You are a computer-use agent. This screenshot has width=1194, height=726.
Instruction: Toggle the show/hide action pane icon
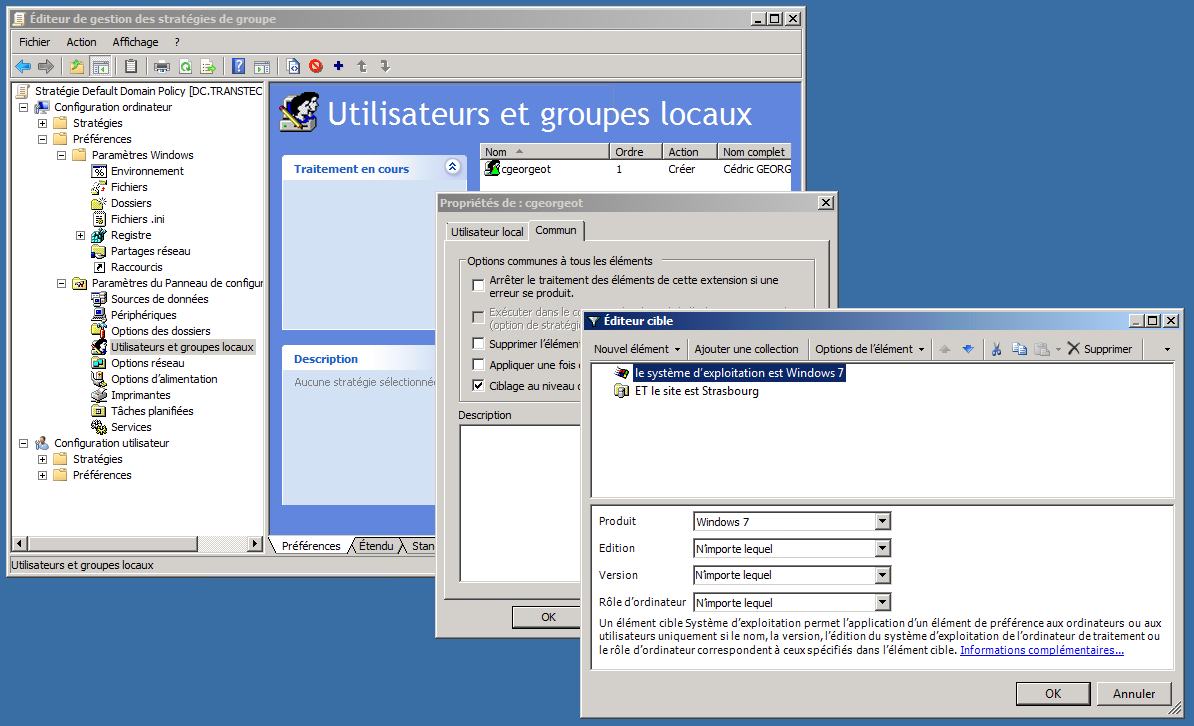(262, 66)
